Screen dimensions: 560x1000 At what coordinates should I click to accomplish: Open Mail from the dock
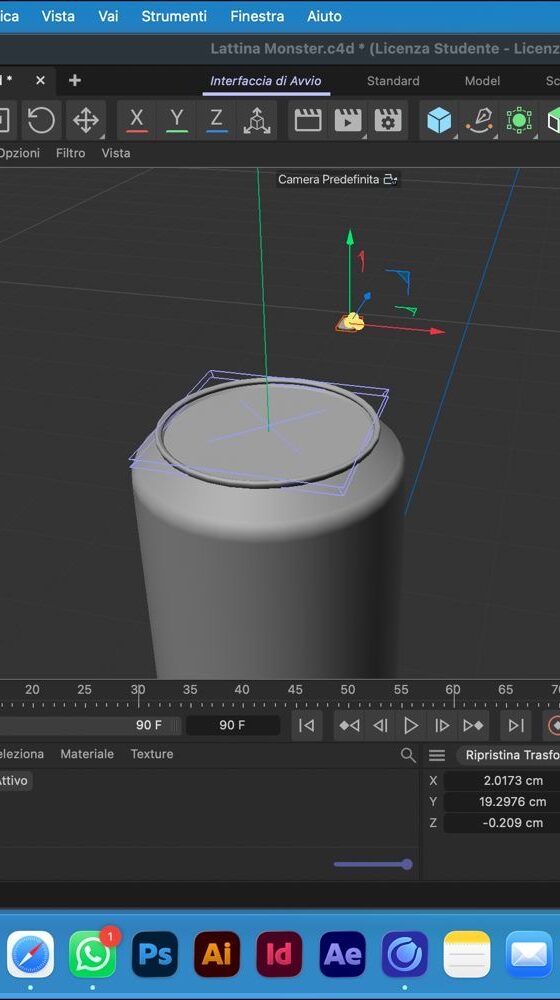coord(529,955)
